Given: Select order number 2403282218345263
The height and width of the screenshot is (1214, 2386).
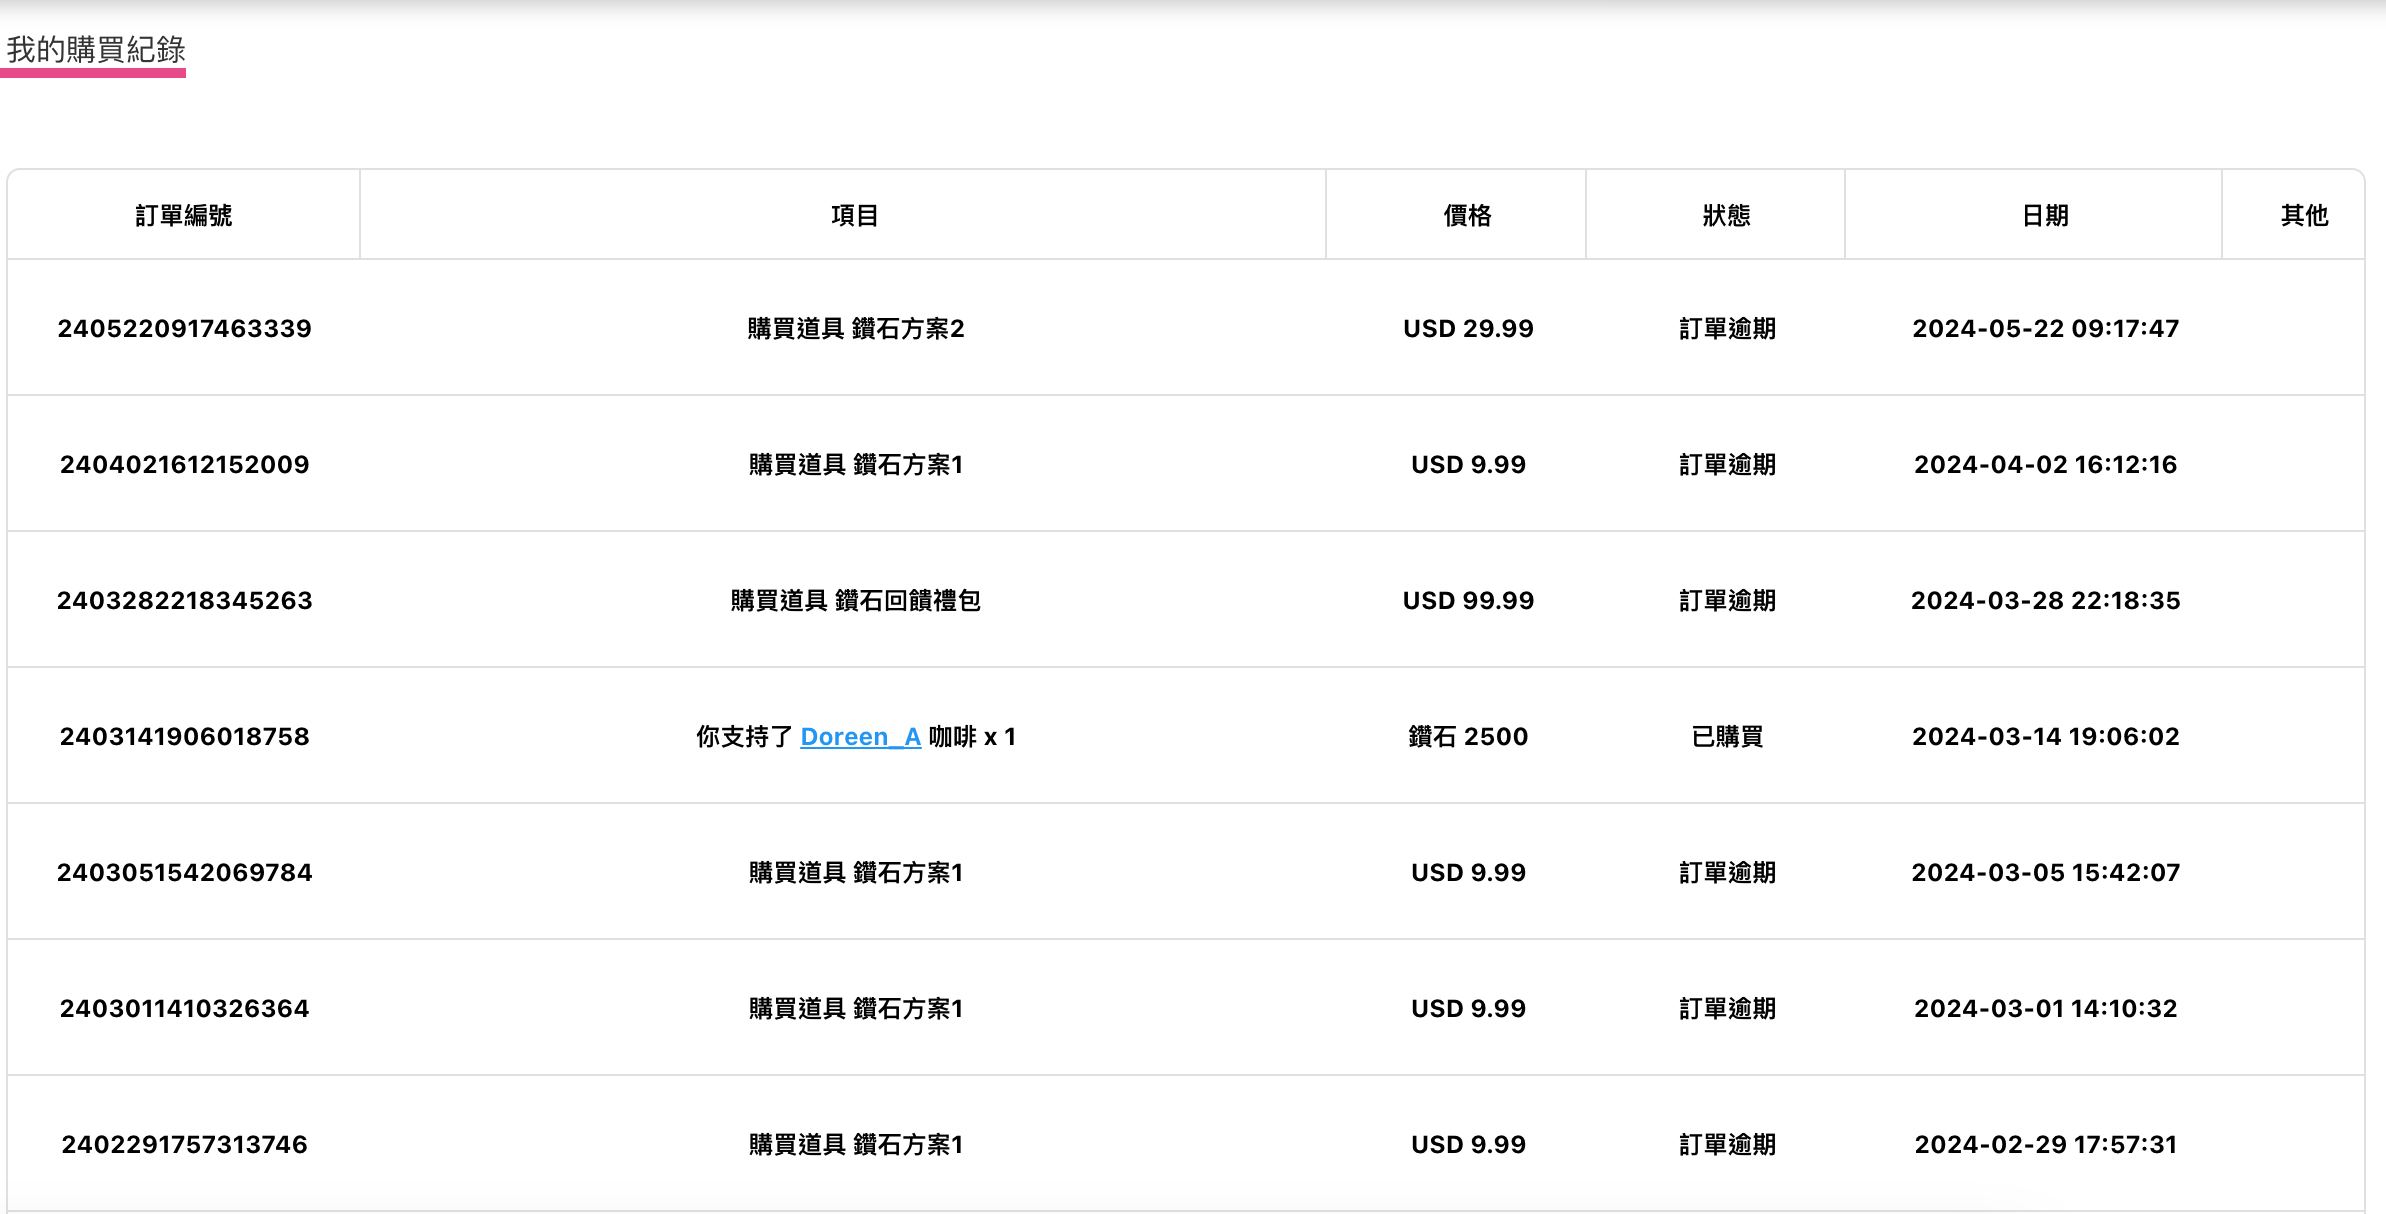Looking at the screenshot, I should (185, 601).
